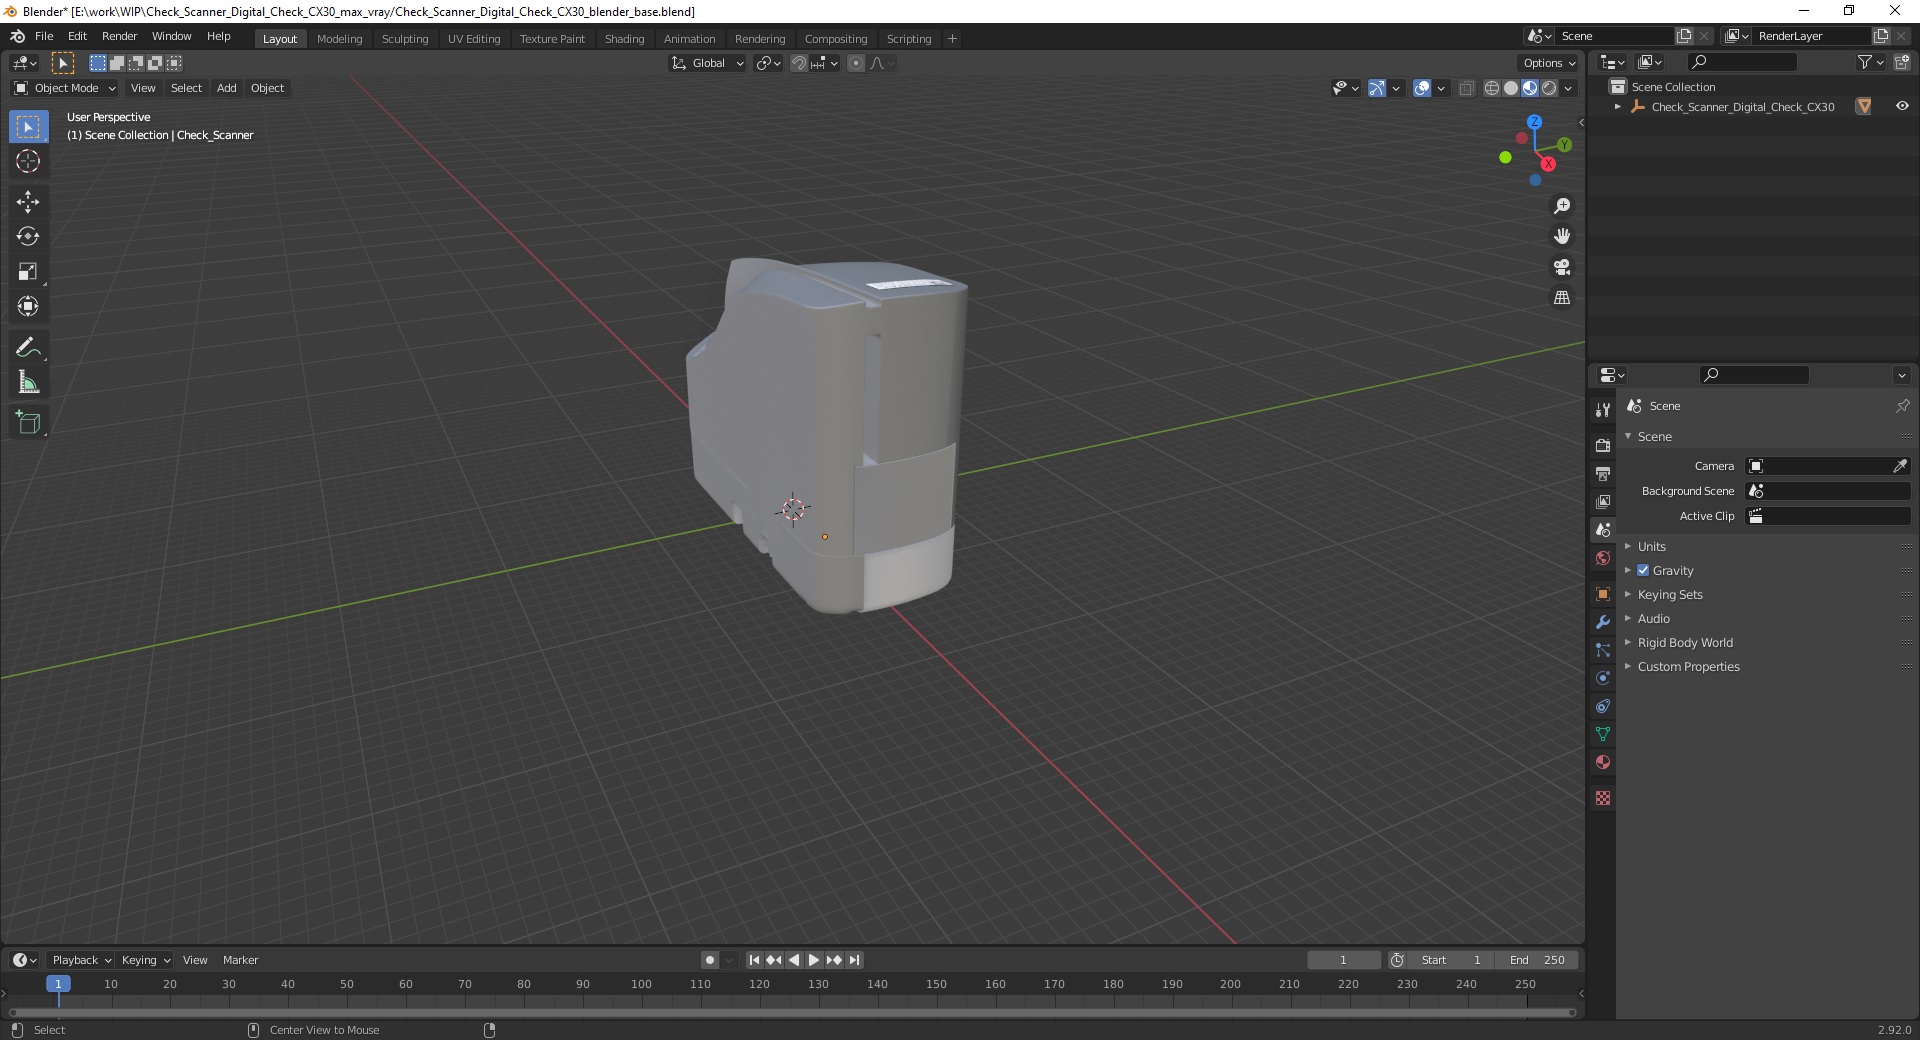The width and height of the screenshot is (1920, 1040).
Task: Toggle snapping magnet in header
Action: (x=799, y=63)
